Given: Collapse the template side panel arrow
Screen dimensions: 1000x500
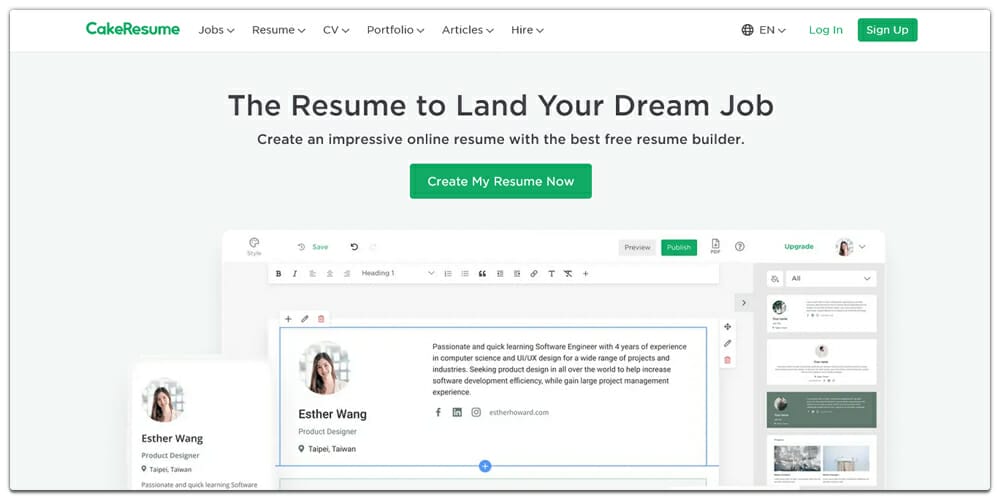Looking at the screenshot, I should click(x=744, y=302).
